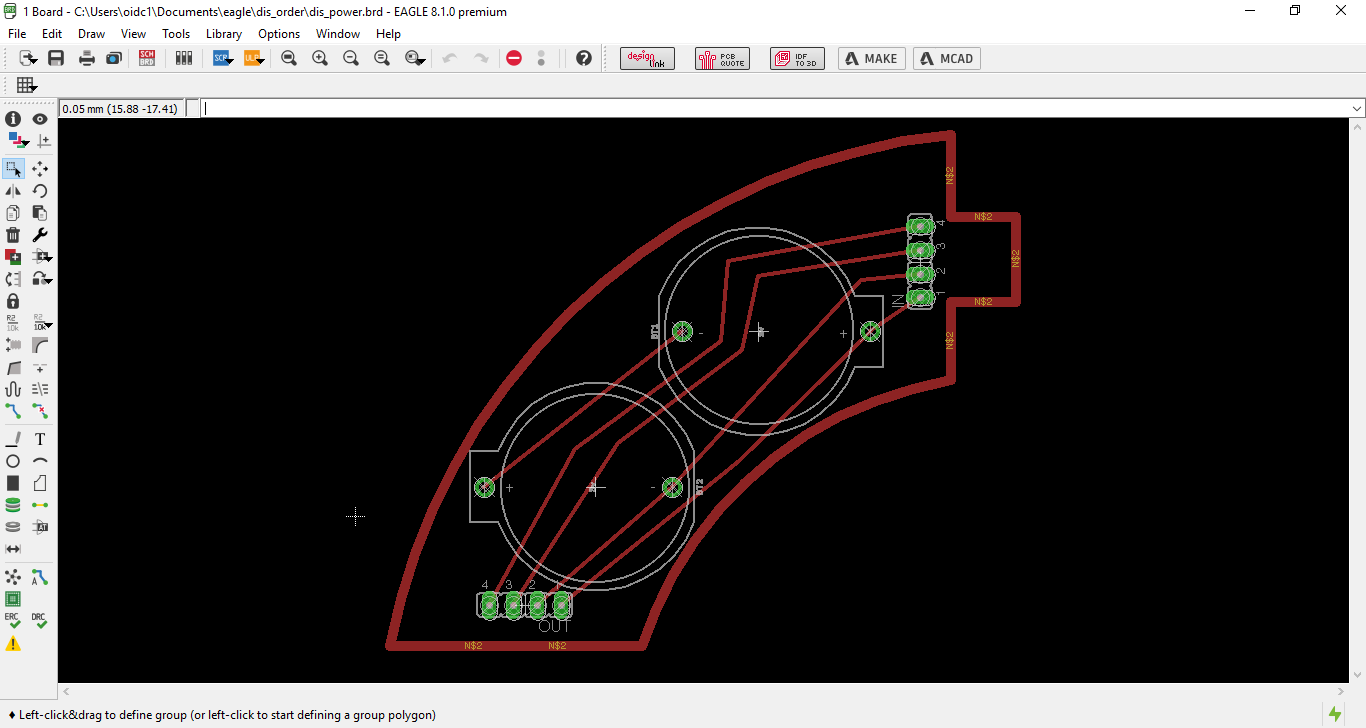The width and height of the screenshot is (1366, 728).
Task: Select the Add part tool
Action: point(13,257)
